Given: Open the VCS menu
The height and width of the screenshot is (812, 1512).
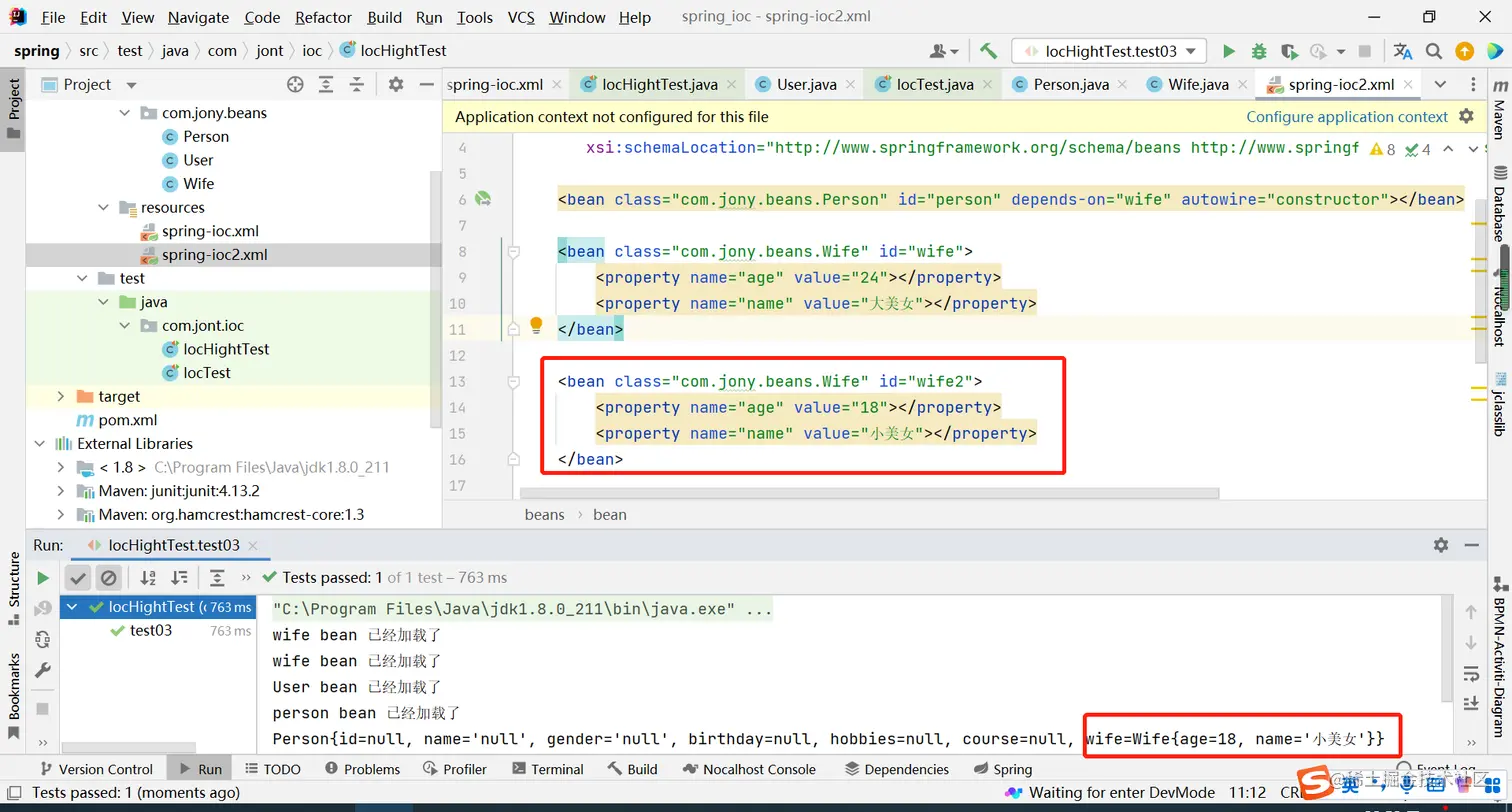Looking at the screenshot, I should [x=521, y=17].
